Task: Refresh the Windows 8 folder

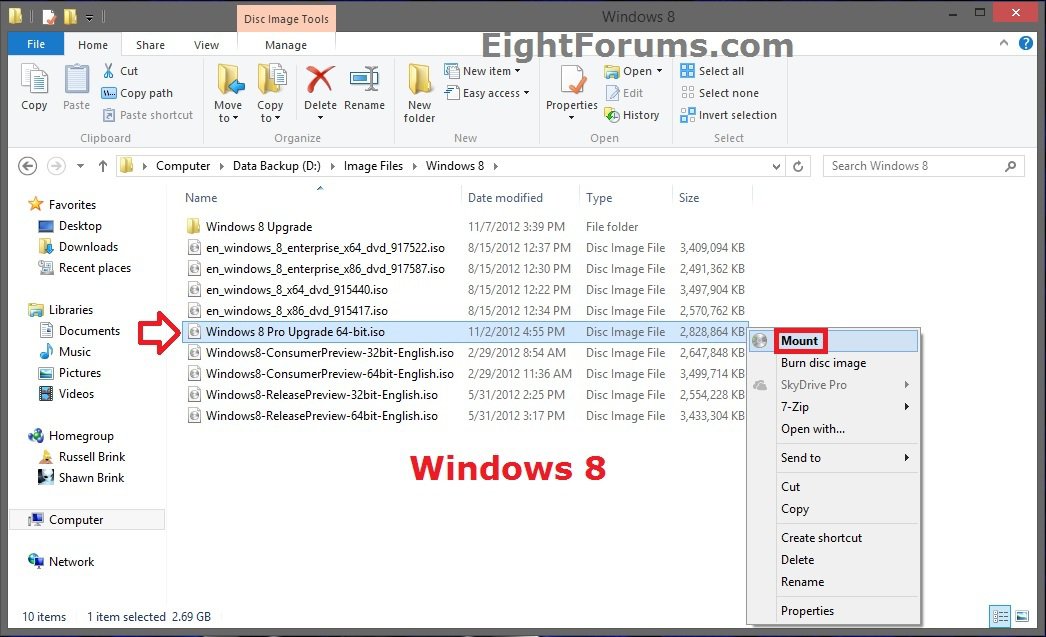Action: click(798, 166)
